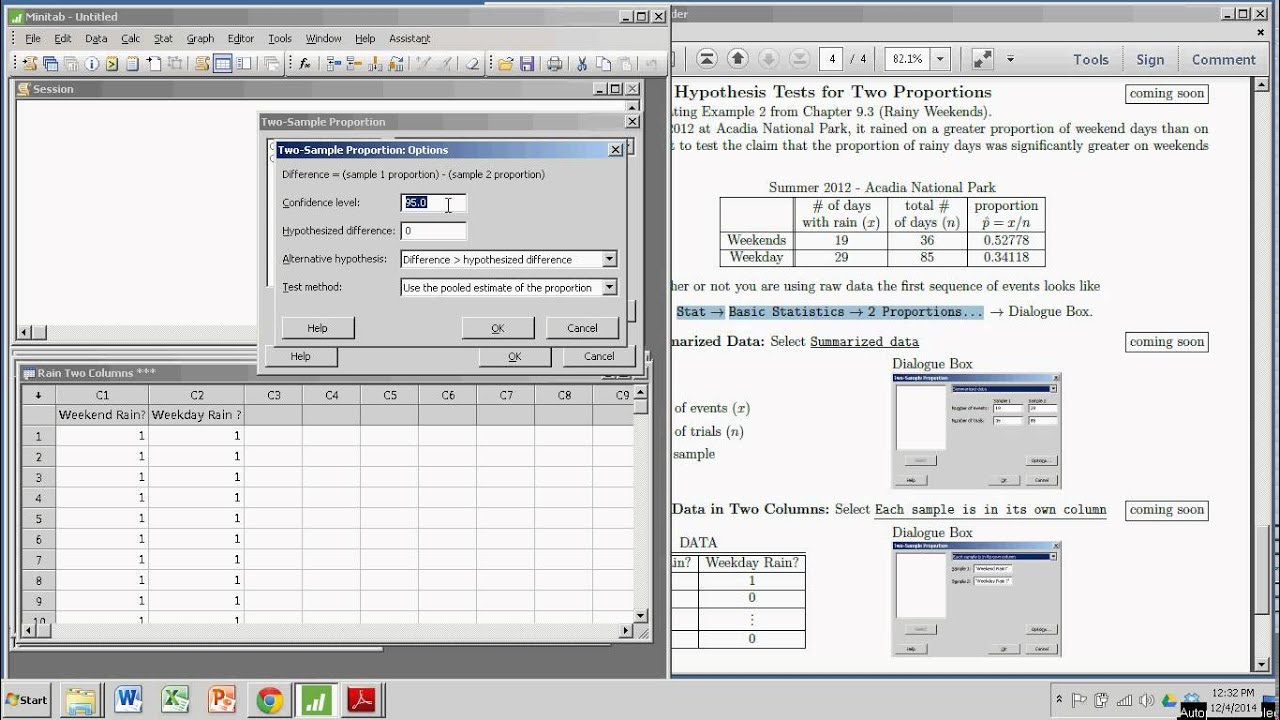
Task: Open the Graph menu
Action: tap(200, 38)
